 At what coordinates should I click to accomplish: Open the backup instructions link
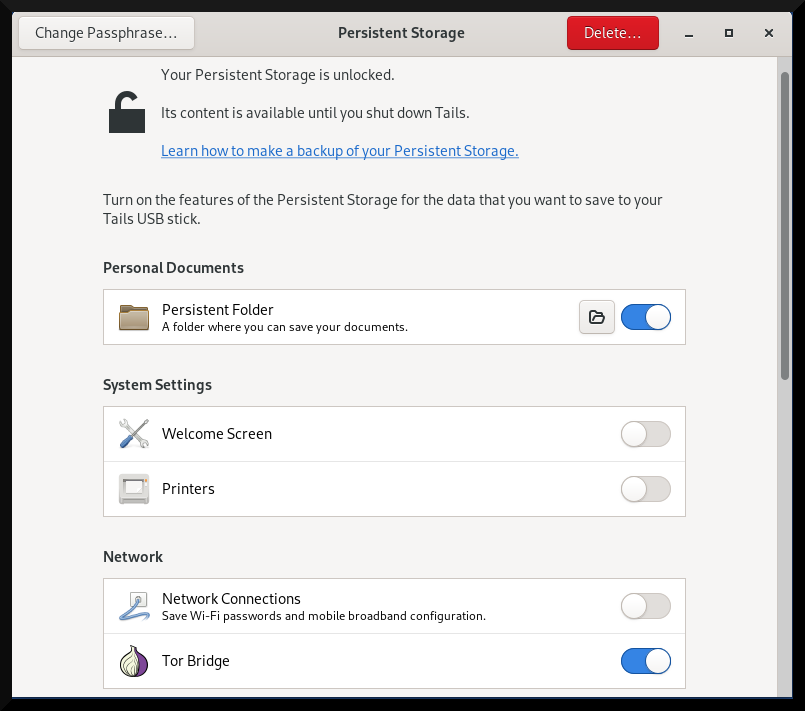point(339,150)
